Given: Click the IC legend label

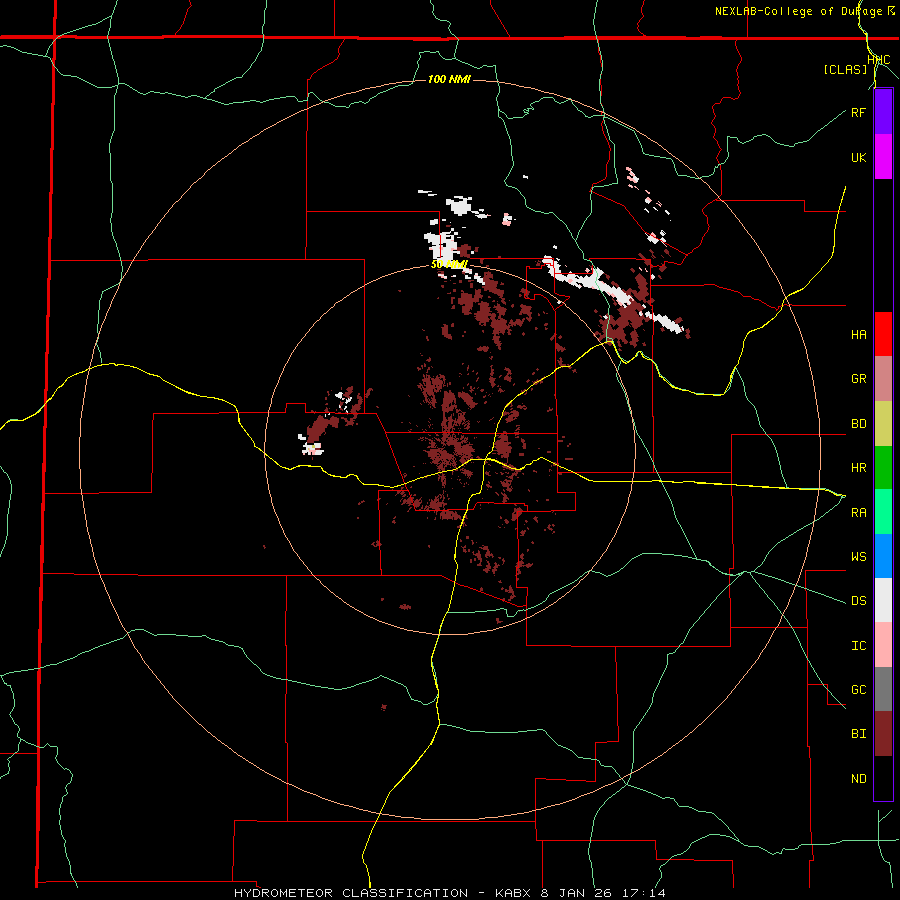Looking at the screenshot, I should tap(858, 646).
